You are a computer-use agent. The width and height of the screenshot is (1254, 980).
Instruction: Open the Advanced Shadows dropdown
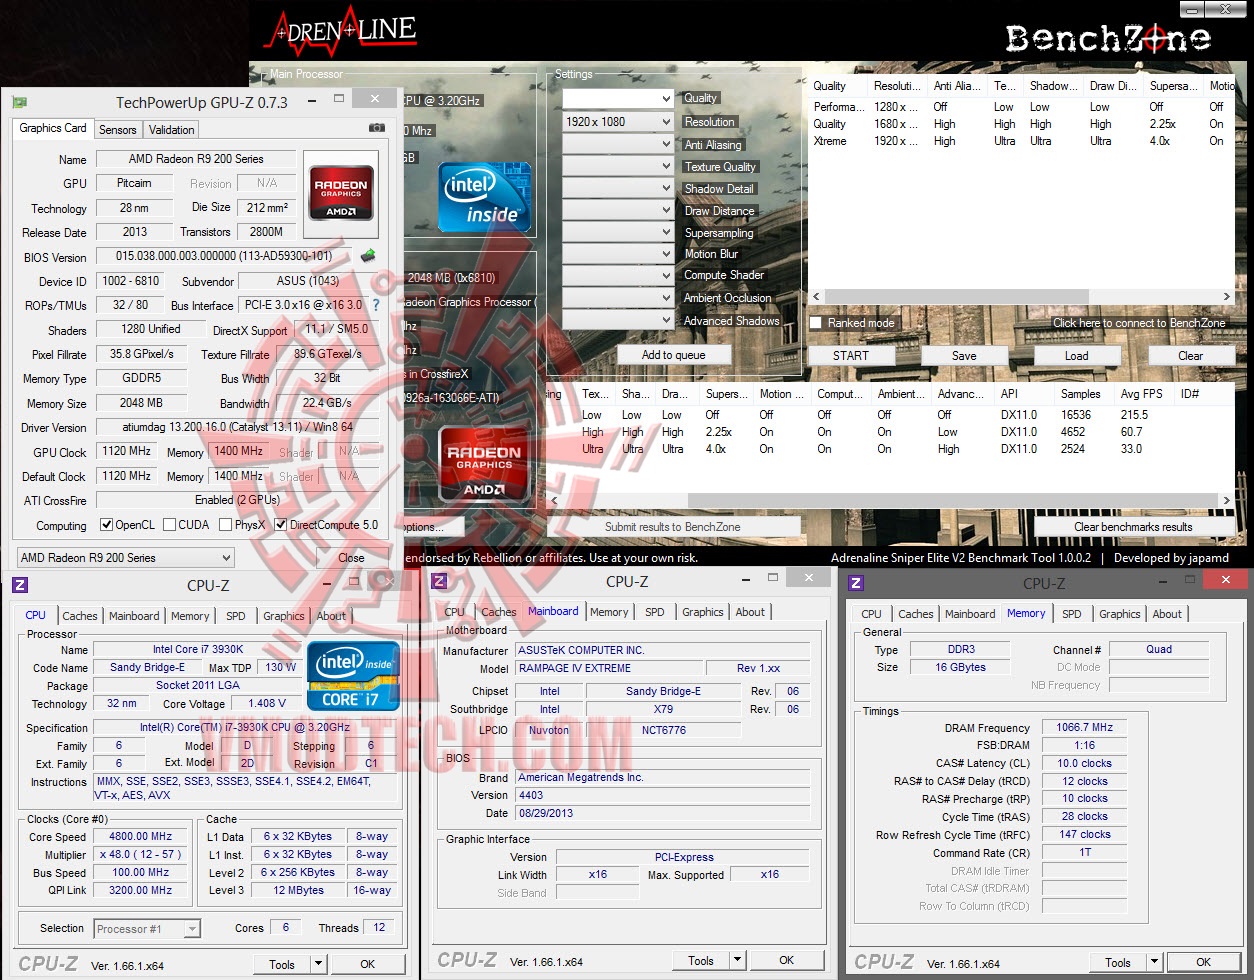pos(617,320)
